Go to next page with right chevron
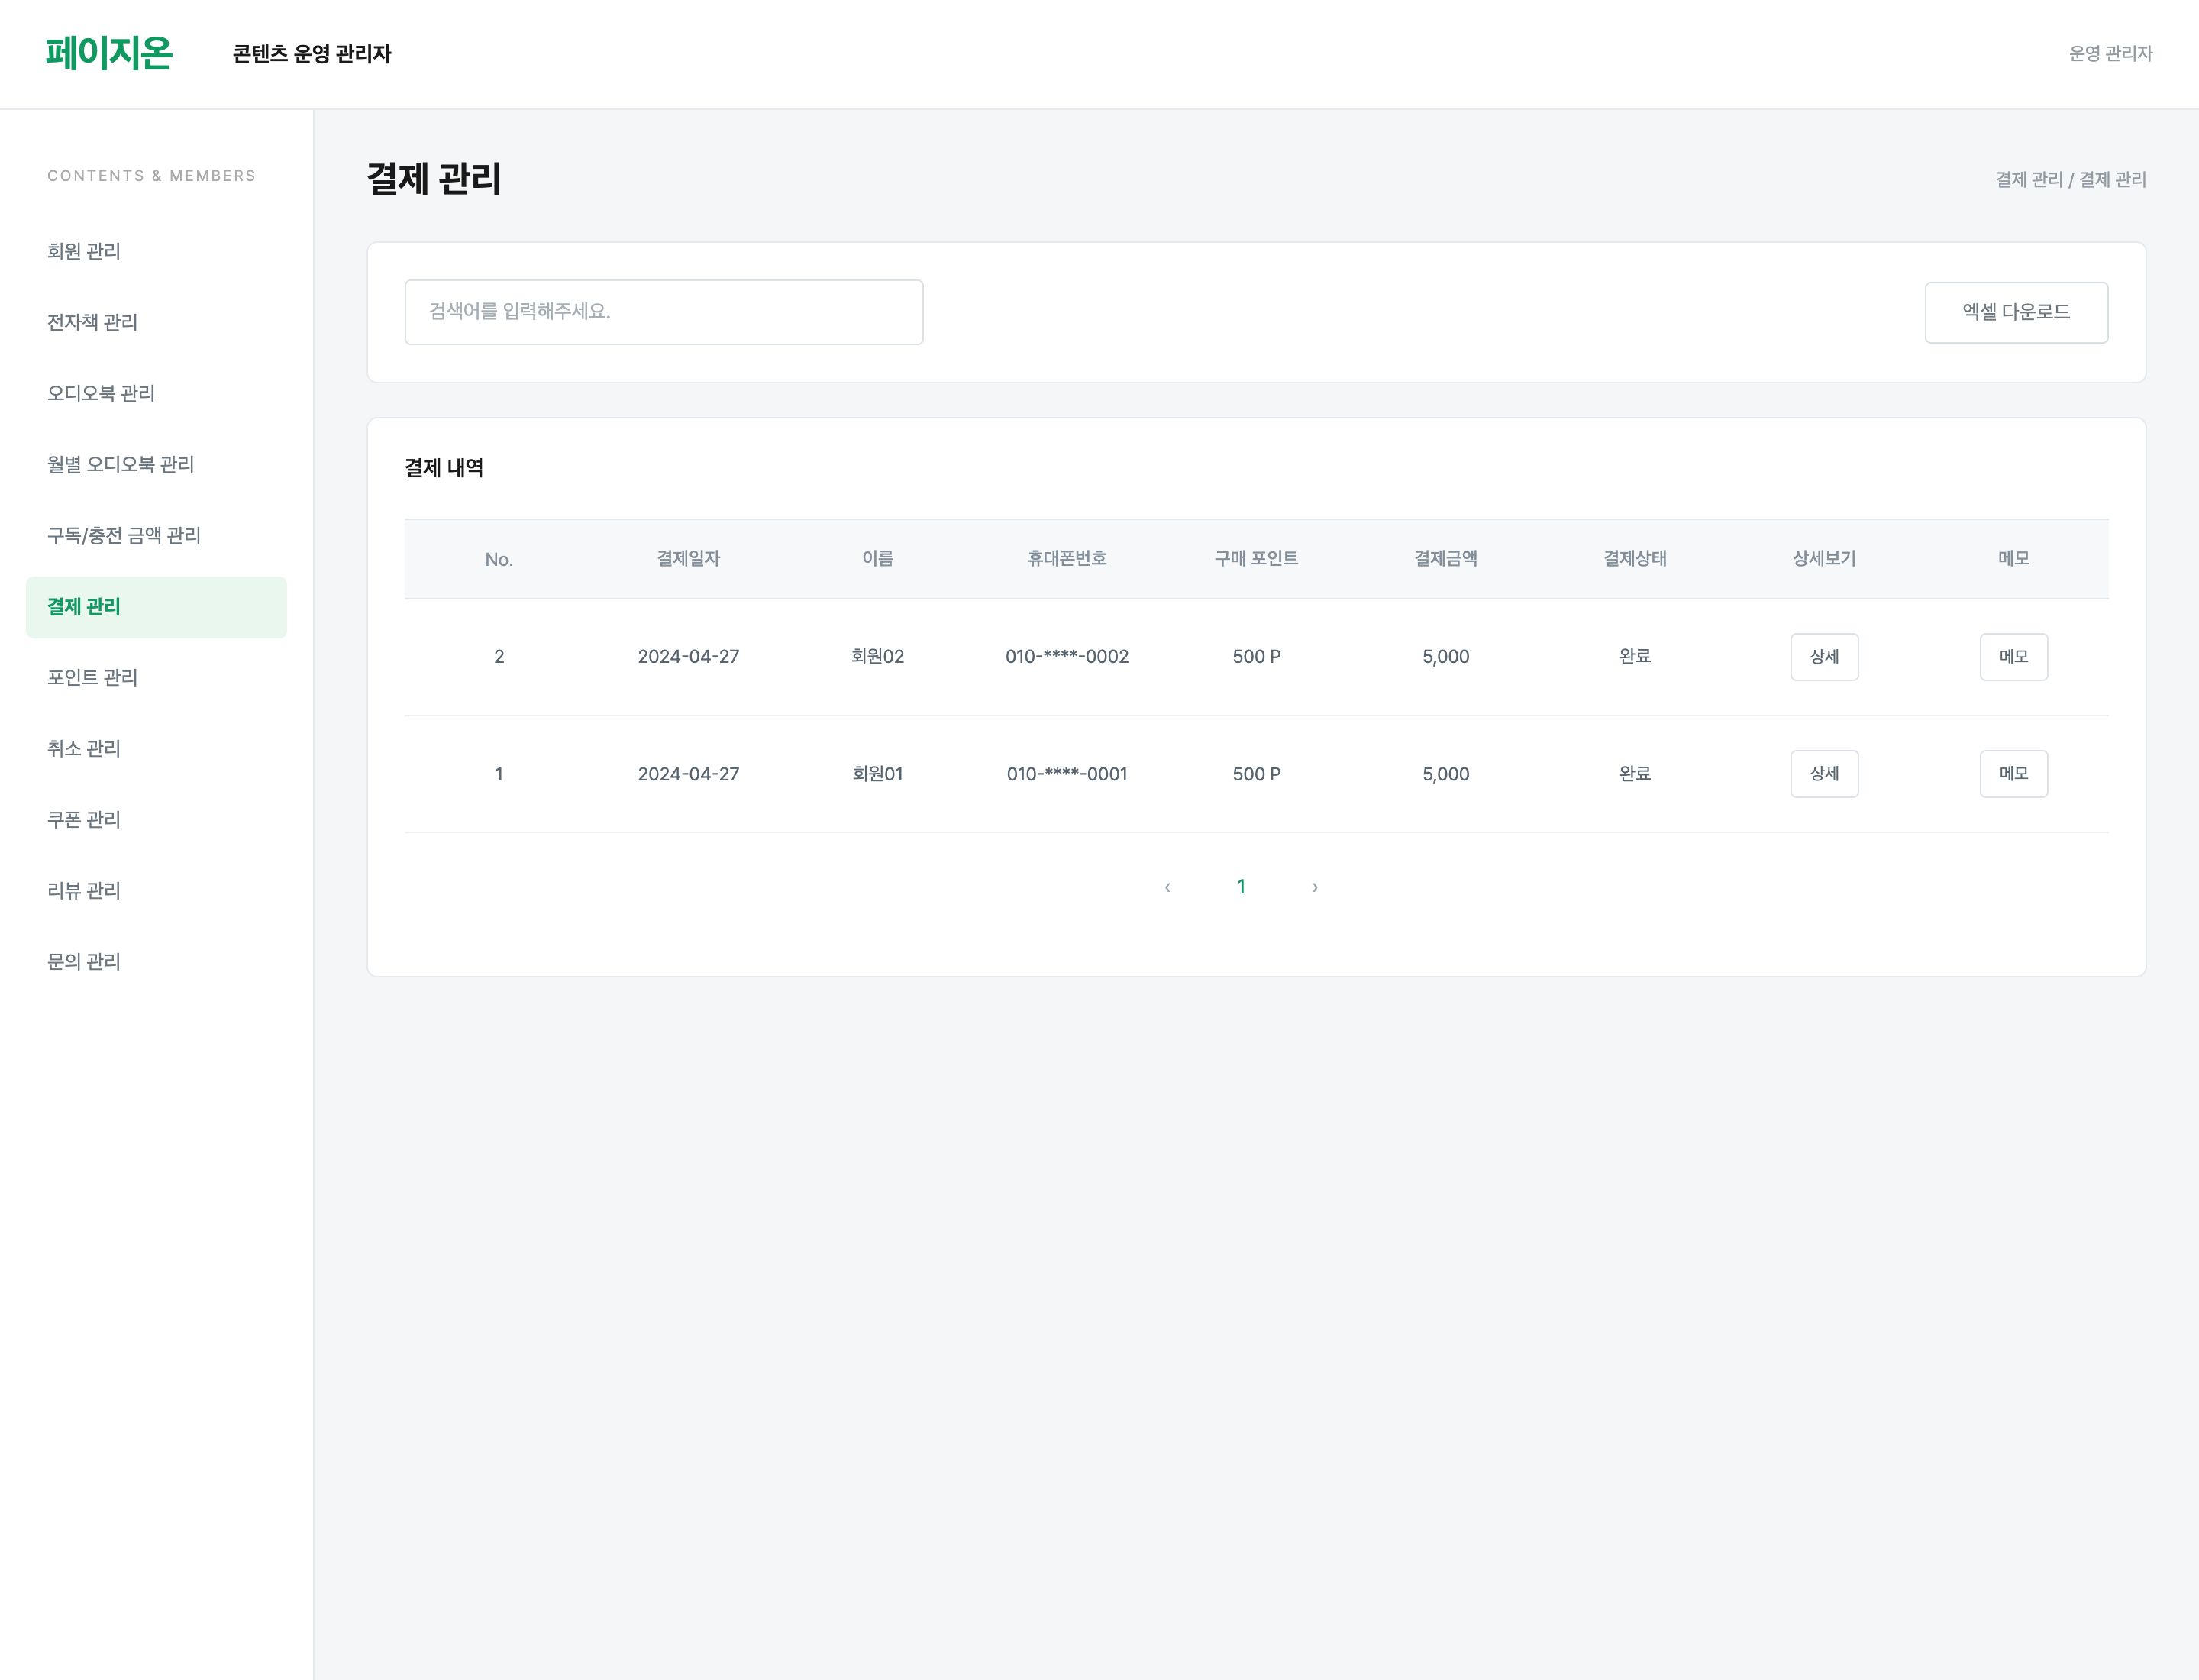Image resolution: width=2199 pixels, height=1680 pixels. (x=1315, y=887)
